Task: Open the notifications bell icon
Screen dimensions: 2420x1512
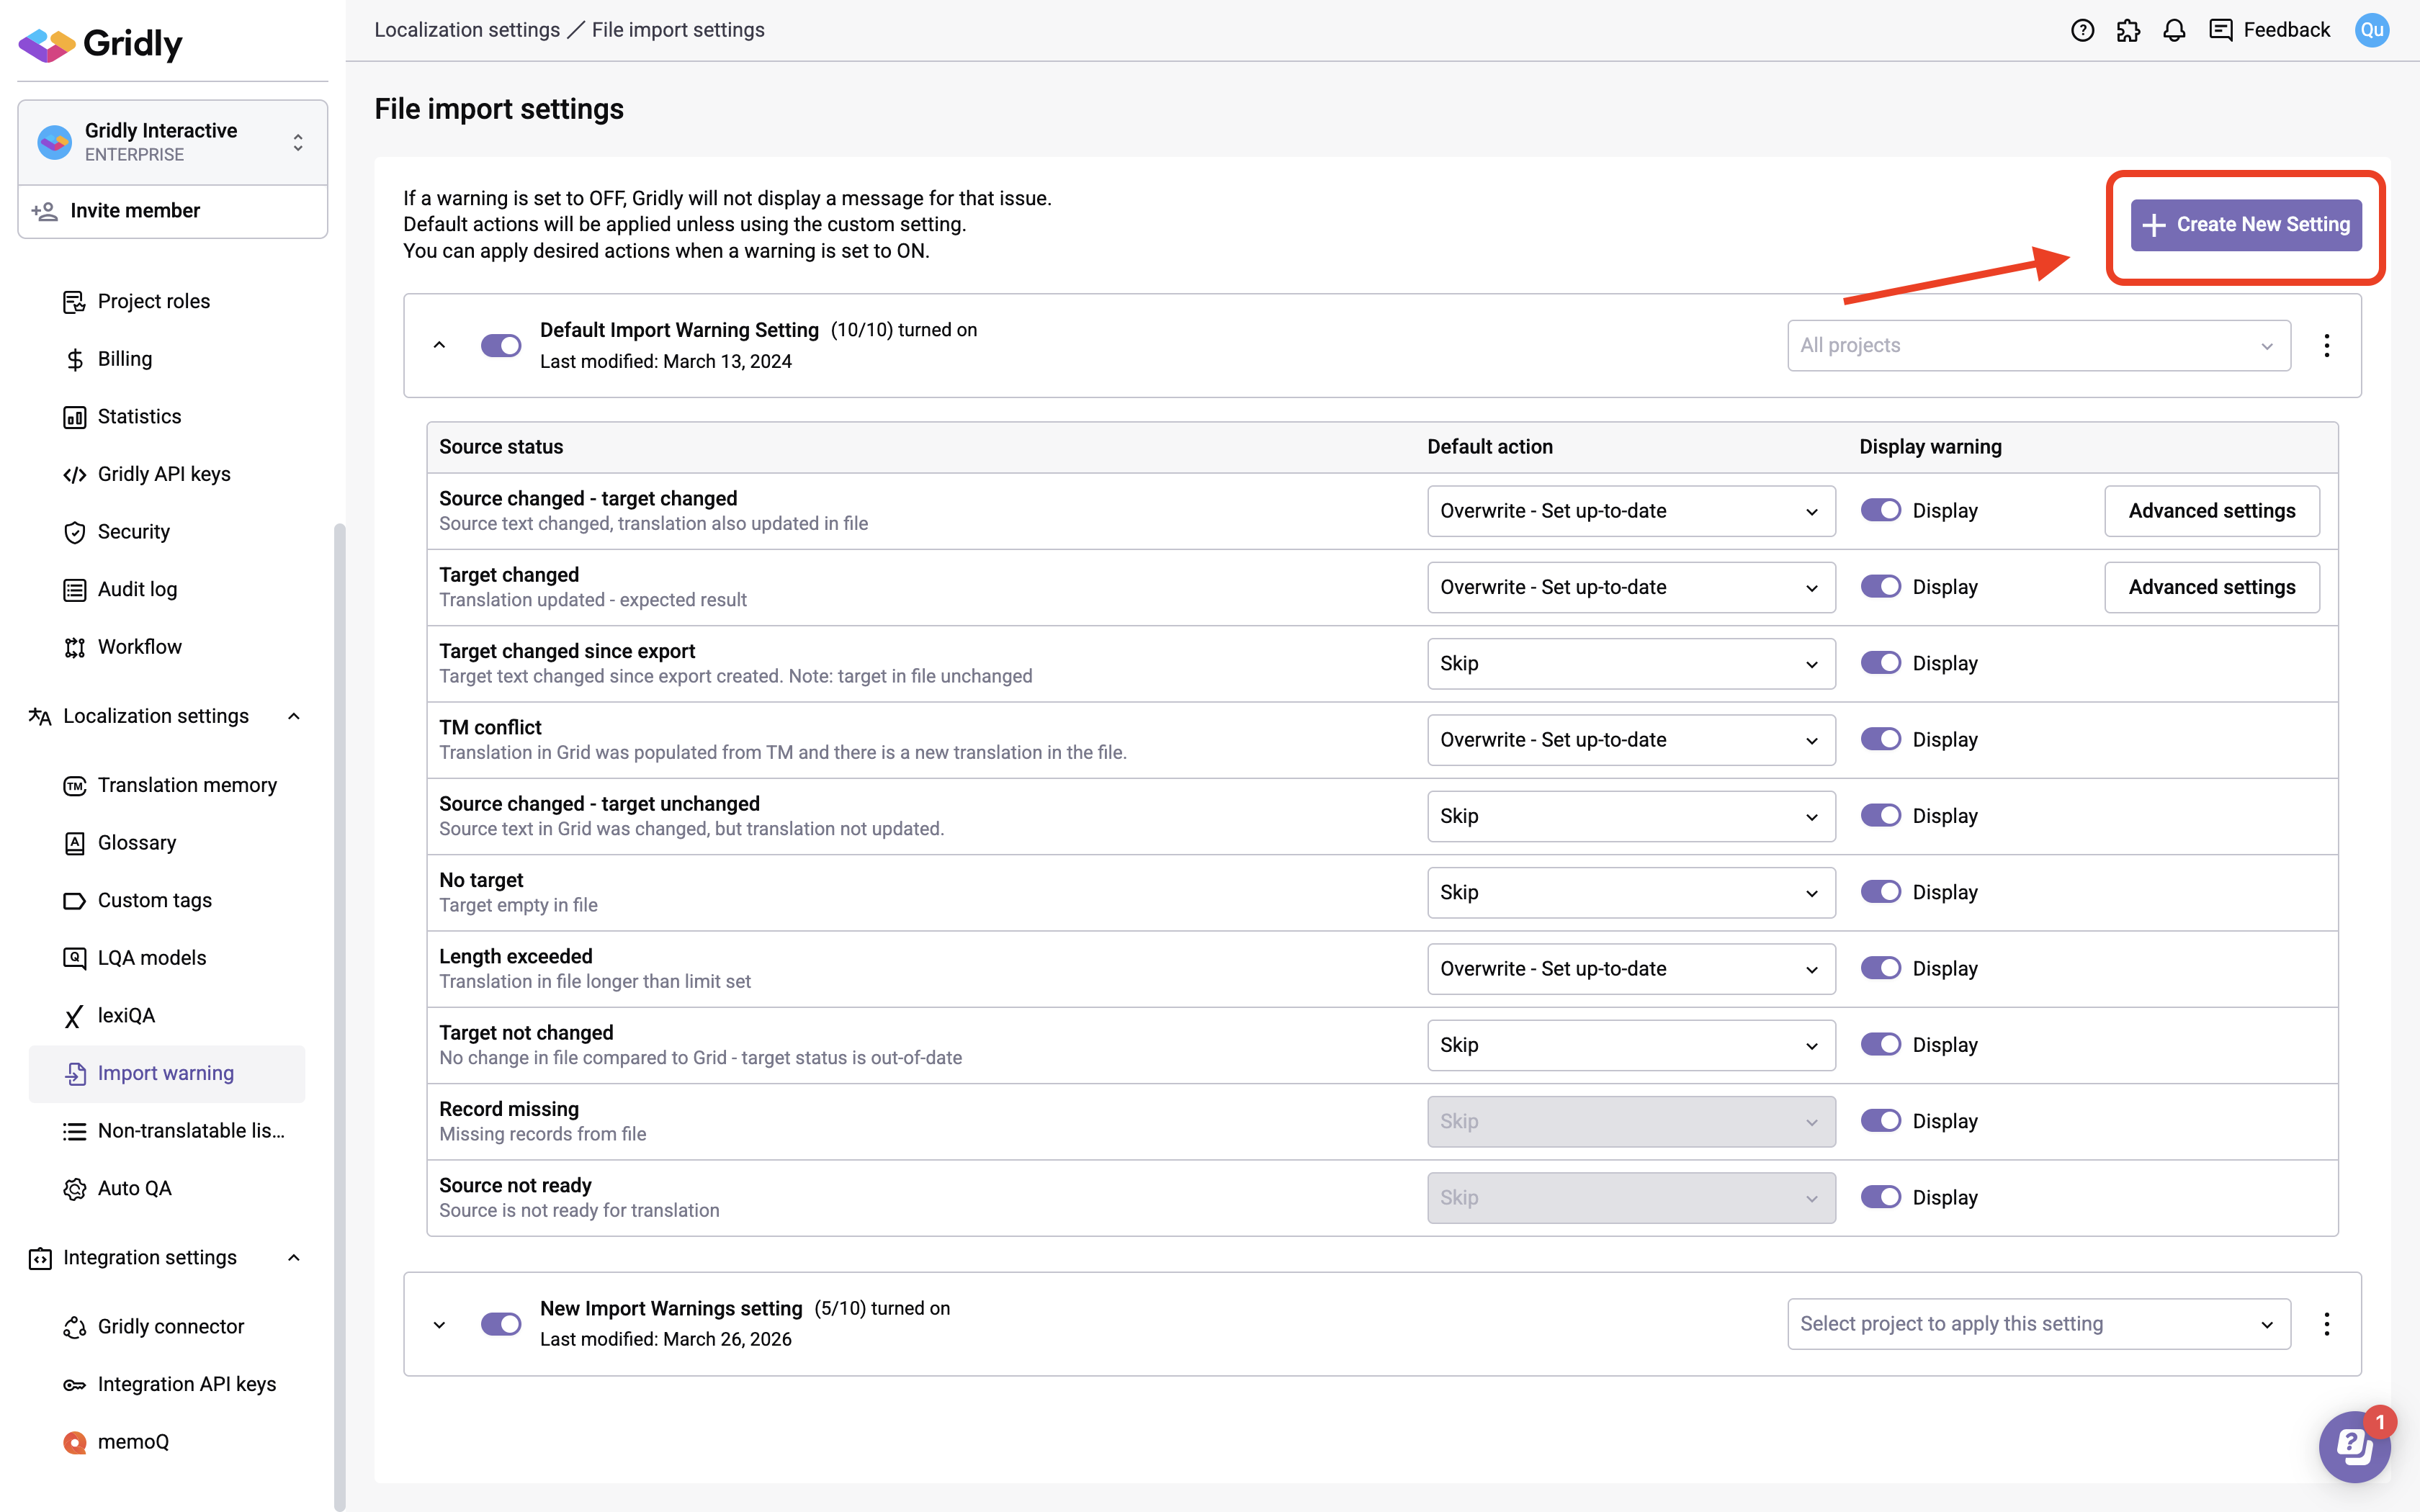Action: 2174,30
